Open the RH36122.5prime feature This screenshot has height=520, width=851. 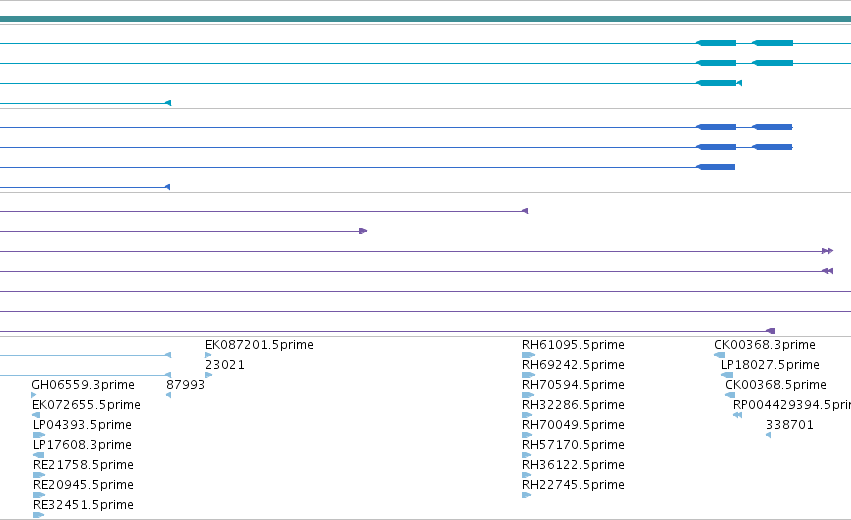coord(573,465)
